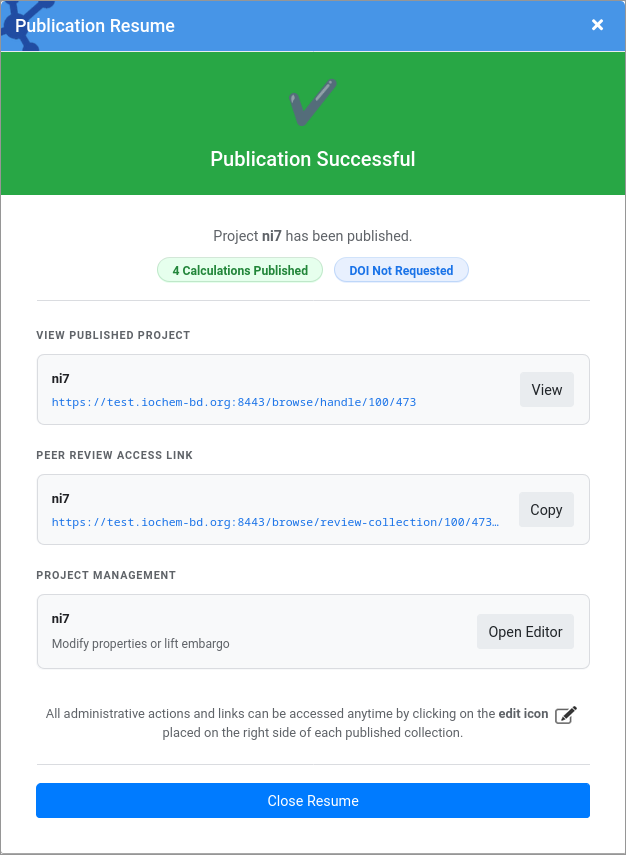Close the Publication Resume dialog
Screen dimensions: 626x855
pyautogui.click(x=597, y=25)
